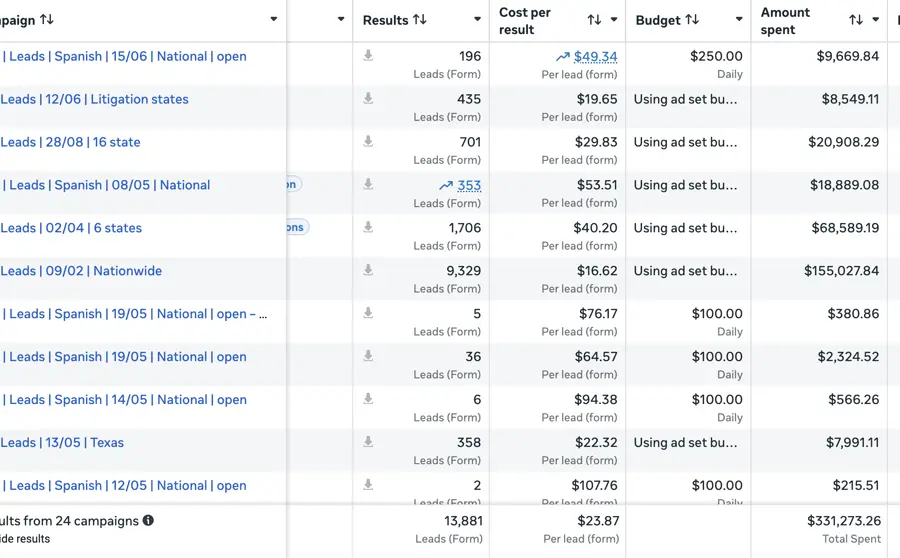Download leads for the 9,329 results row
The width and height of the screenshot is (900, 558).
368,270
